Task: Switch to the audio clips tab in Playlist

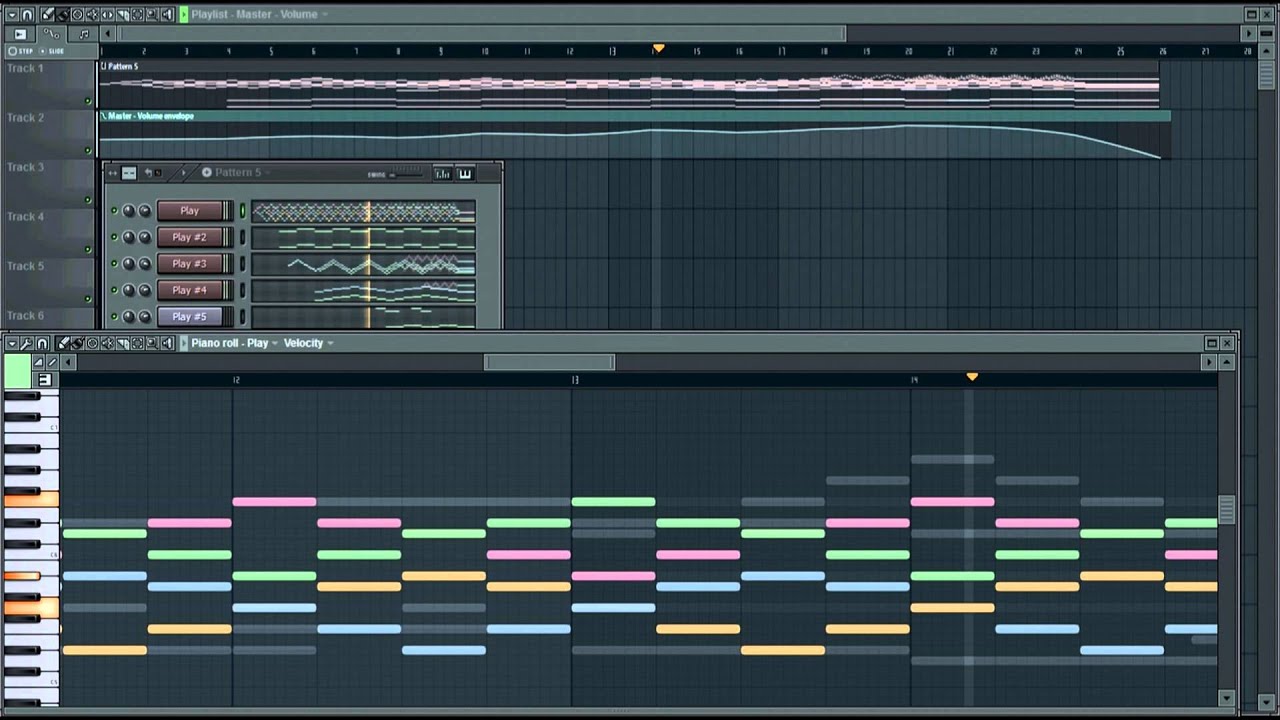Action: (84, 34)
